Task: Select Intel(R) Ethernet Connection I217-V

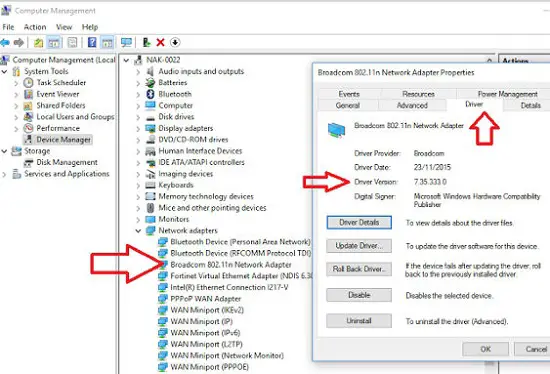Action: (x=229, y=287)
